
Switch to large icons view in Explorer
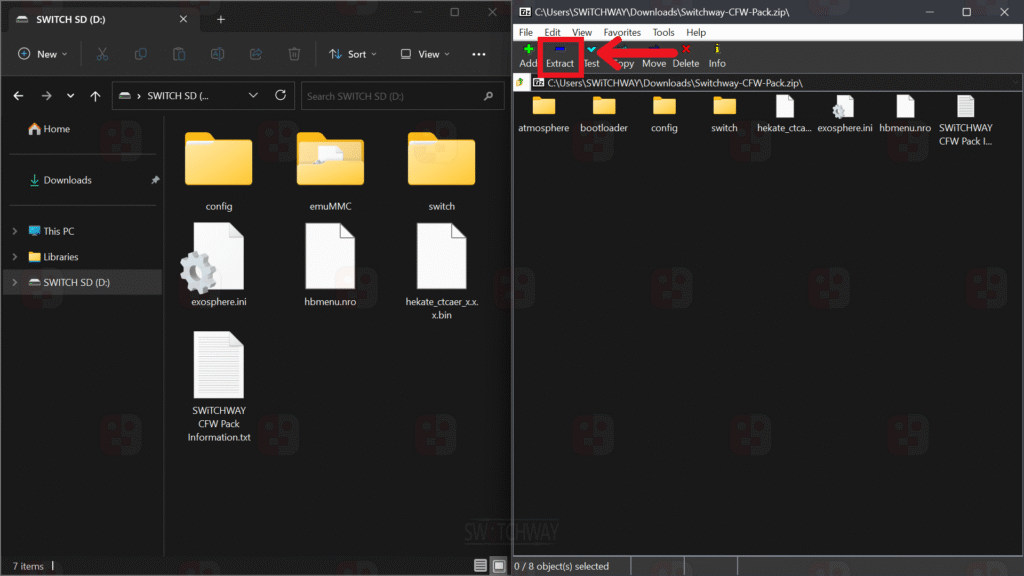pyautogui.click(x=499, y=566)
